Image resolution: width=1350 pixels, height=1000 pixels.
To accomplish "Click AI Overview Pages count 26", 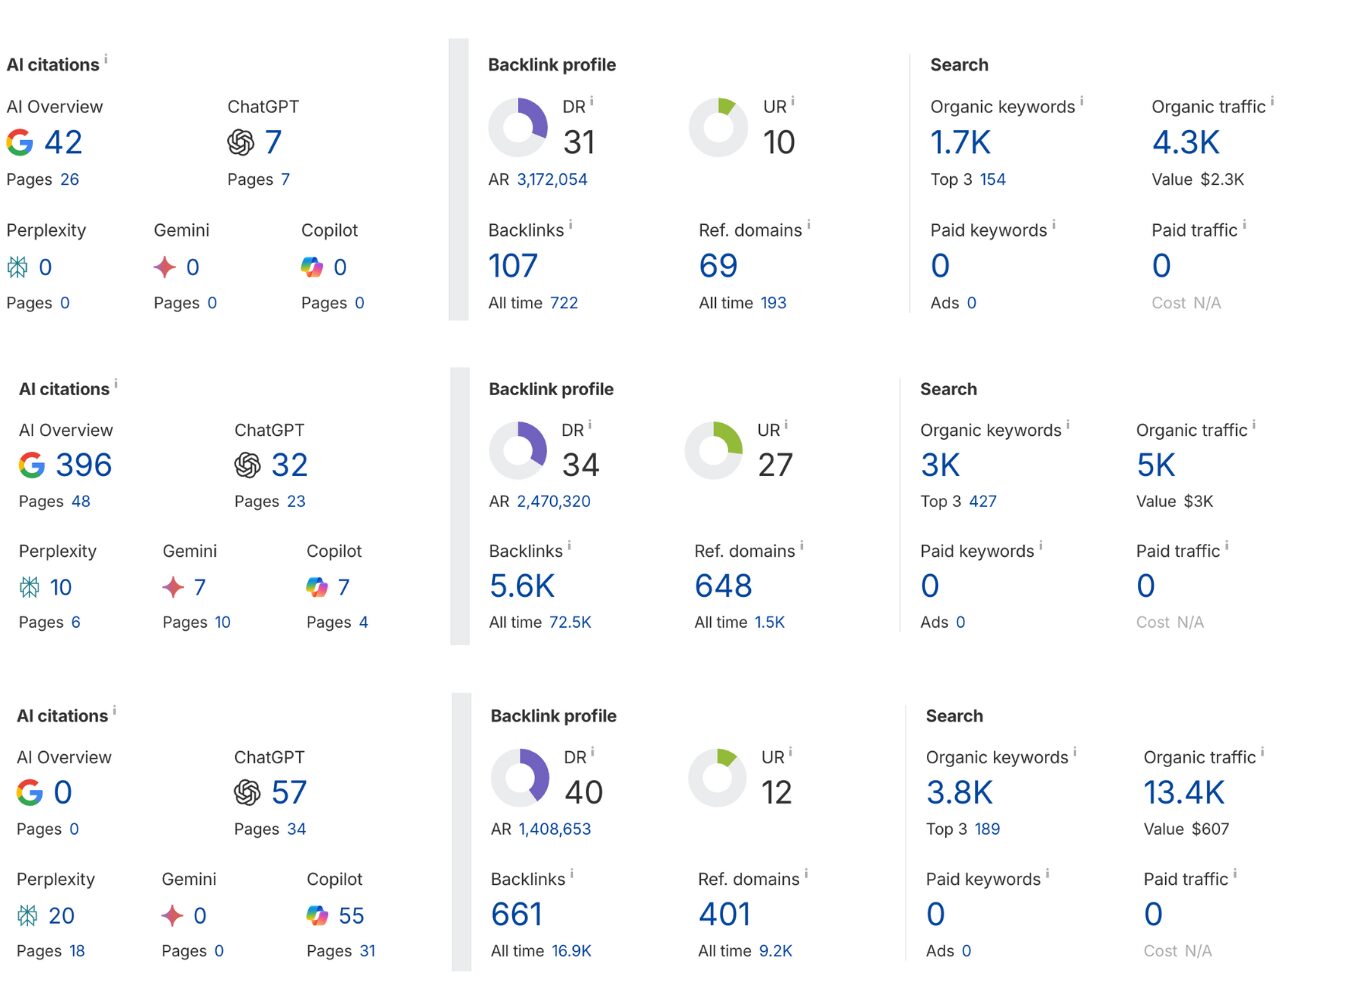I will pyautogui.click(x=69, y=180).
